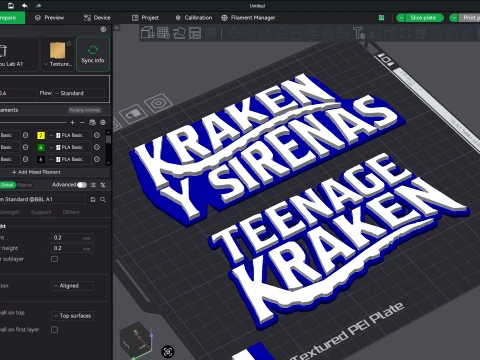
Task: Open the Filament Manager tab
Action: (x=248, y=18)
